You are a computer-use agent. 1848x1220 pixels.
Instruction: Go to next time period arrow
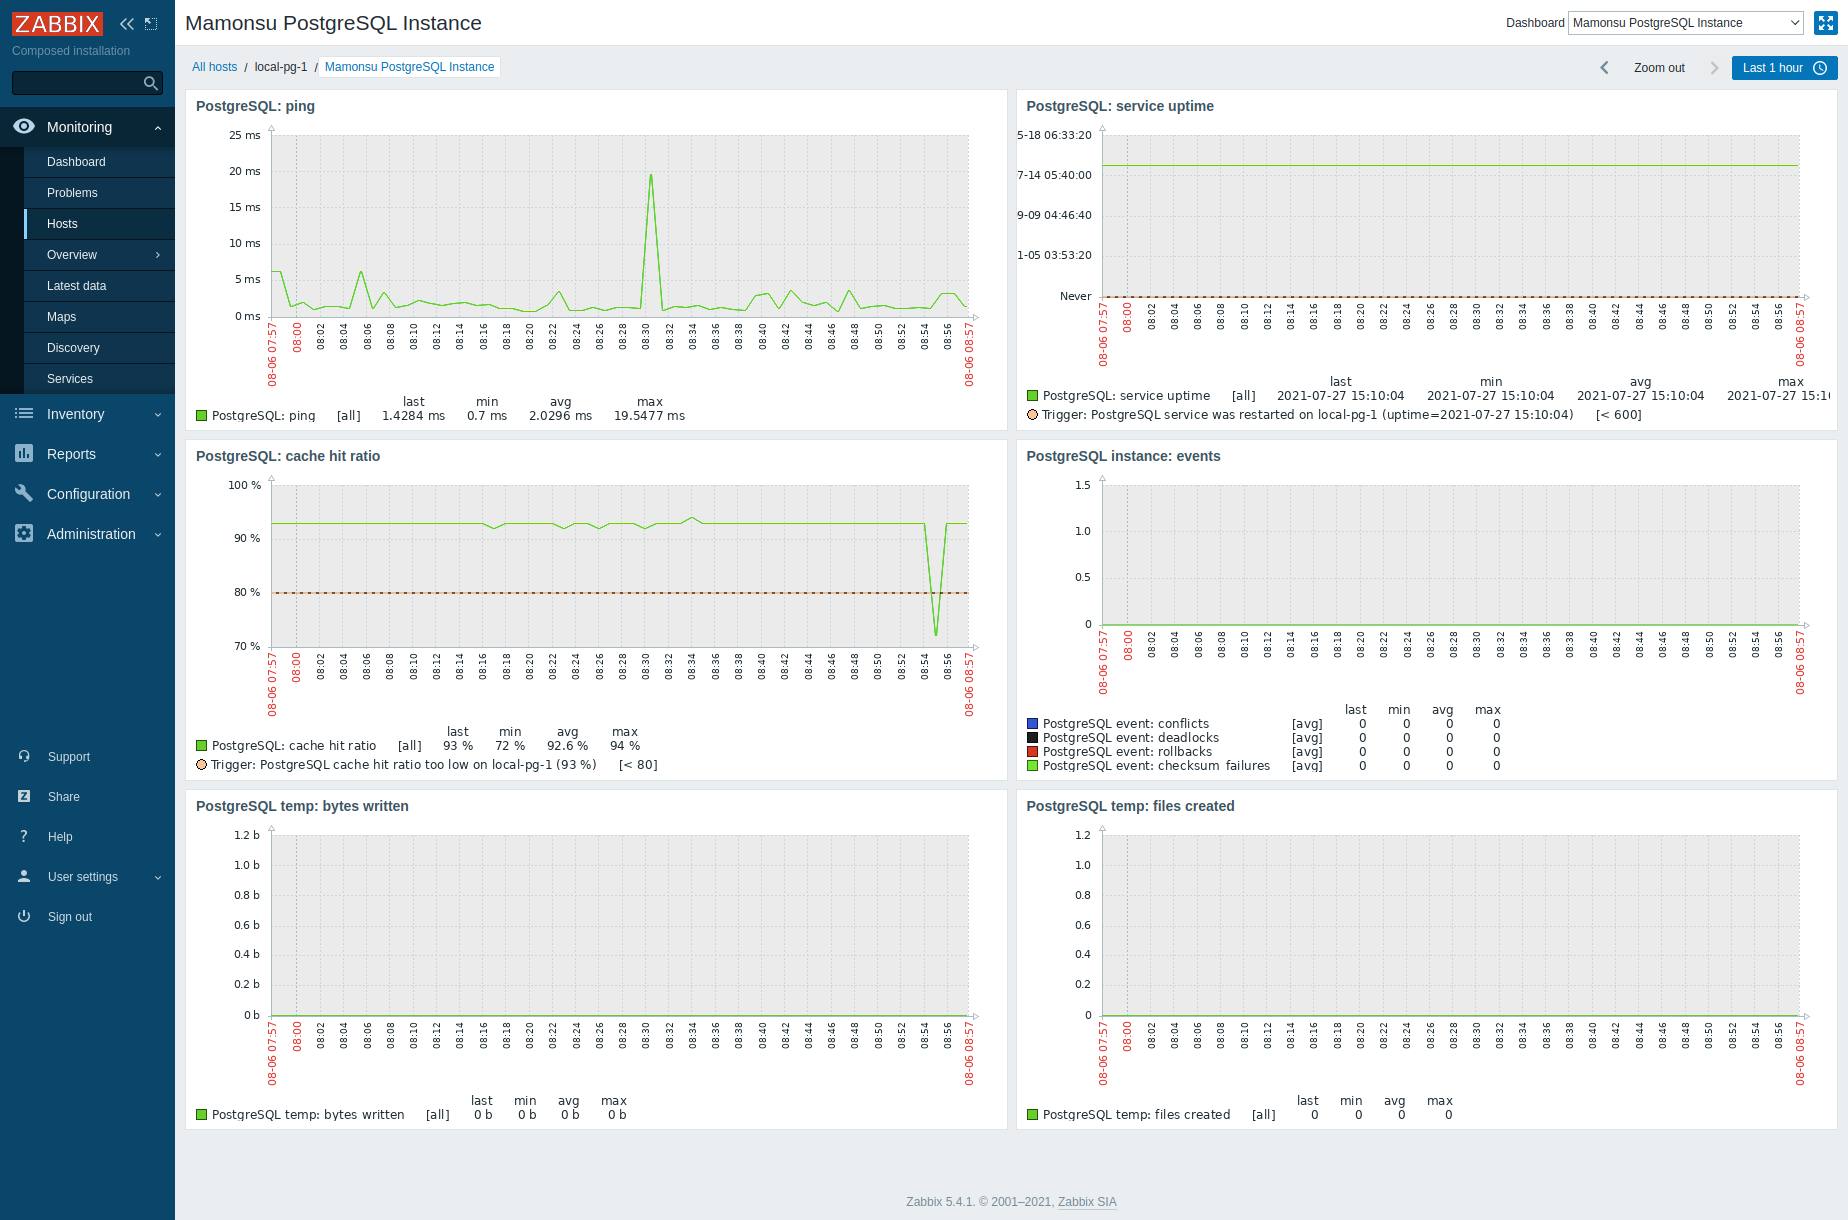pyautogui.click(x=1714, y=68)
